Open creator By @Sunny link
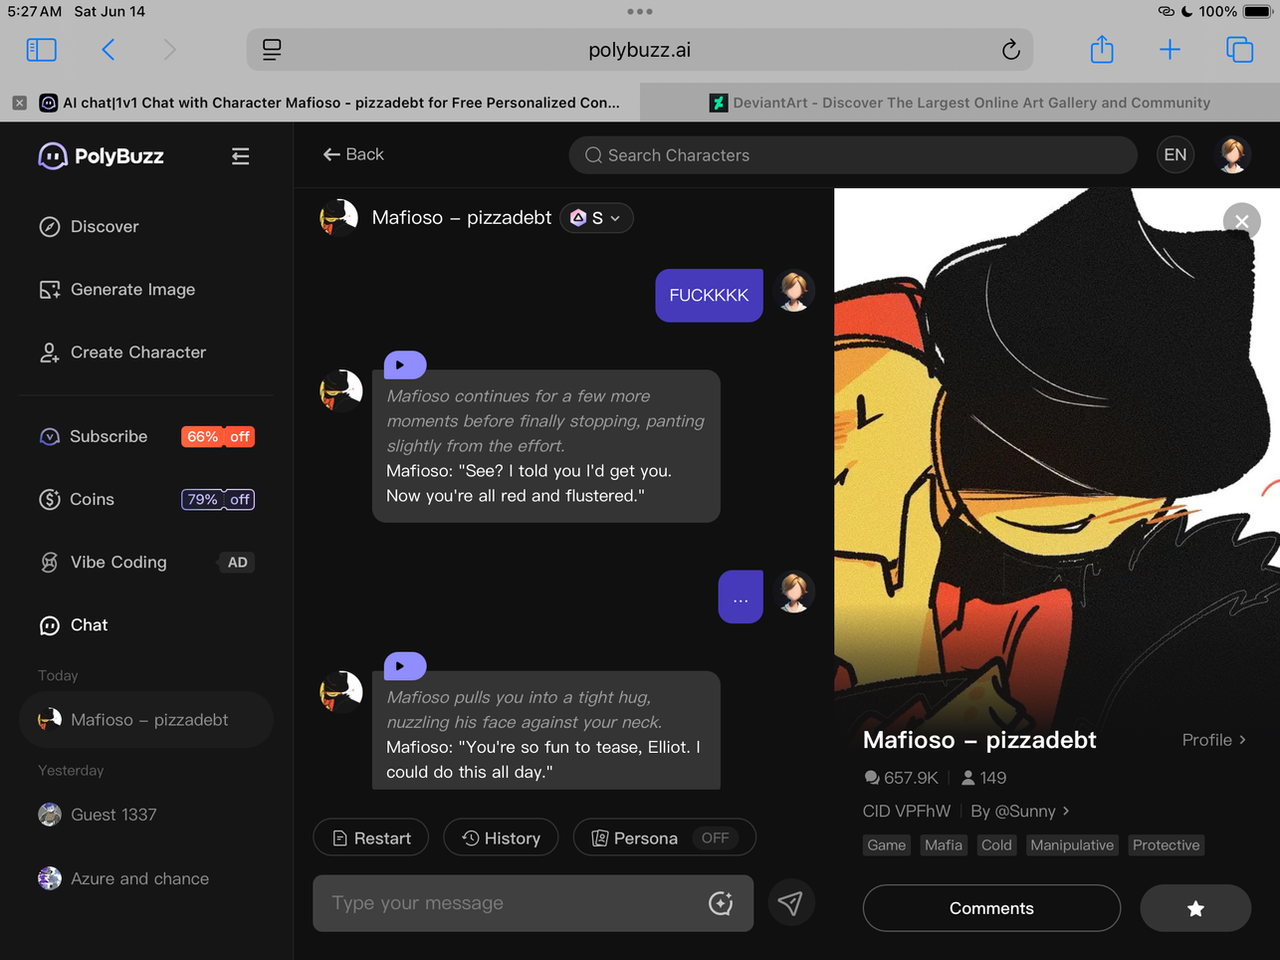This screenshot has height=960, width=1280. coord(1020,811)
